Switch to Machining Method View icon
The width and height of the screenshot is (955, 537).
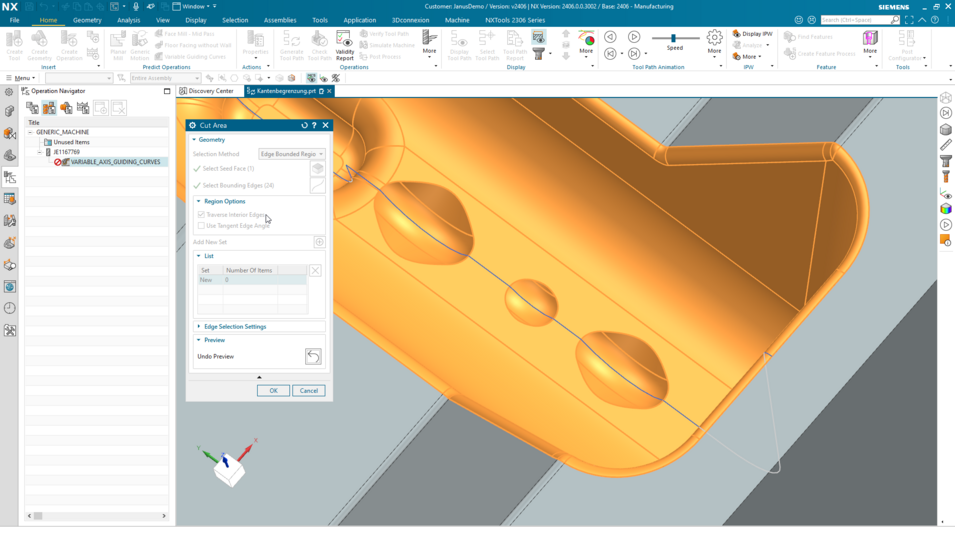click(83, 108)
